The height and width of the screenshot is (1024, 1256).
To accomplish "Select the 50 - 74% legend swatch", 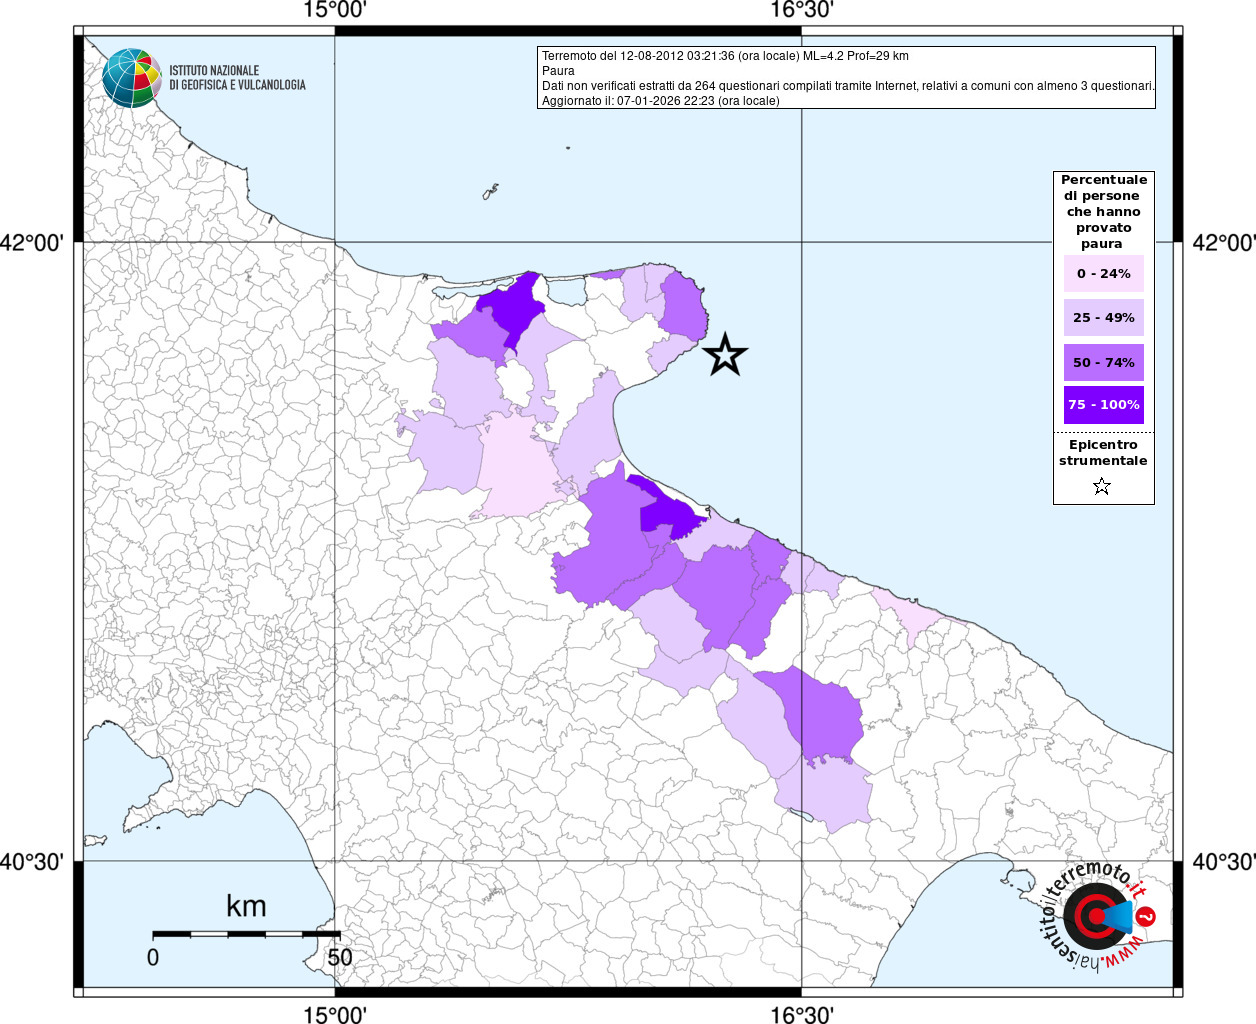I will pyautogui.click(x=1104, y=362).
